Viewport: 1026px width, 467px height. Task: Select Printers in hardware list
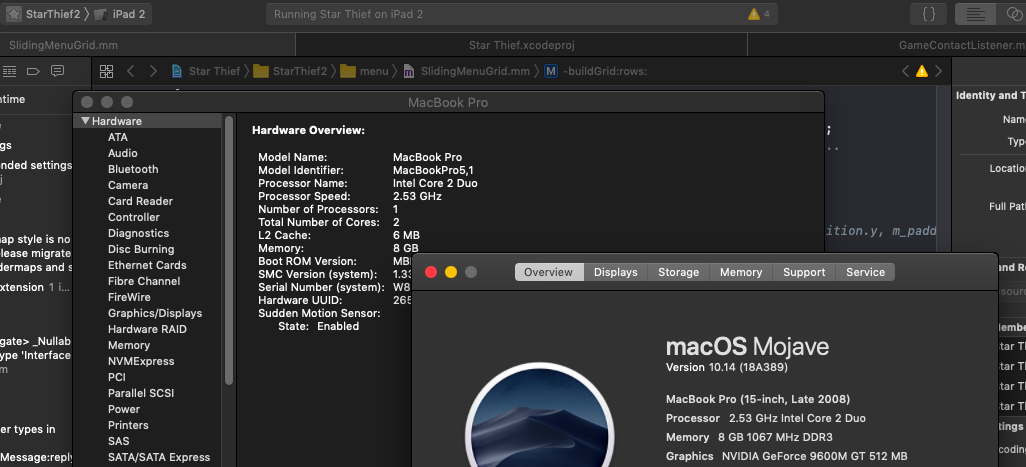[128, 425]
